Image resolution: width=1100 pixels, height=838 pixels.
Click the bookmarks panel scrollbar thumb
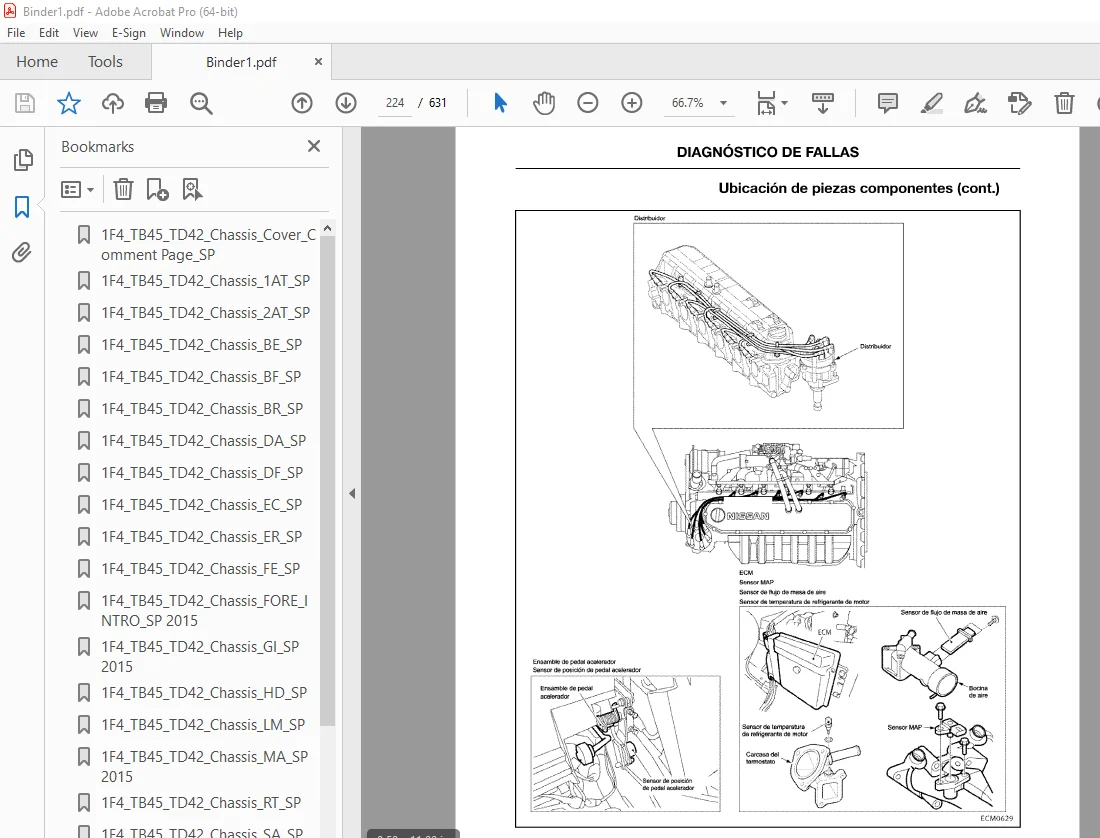(x=327, y=480)
